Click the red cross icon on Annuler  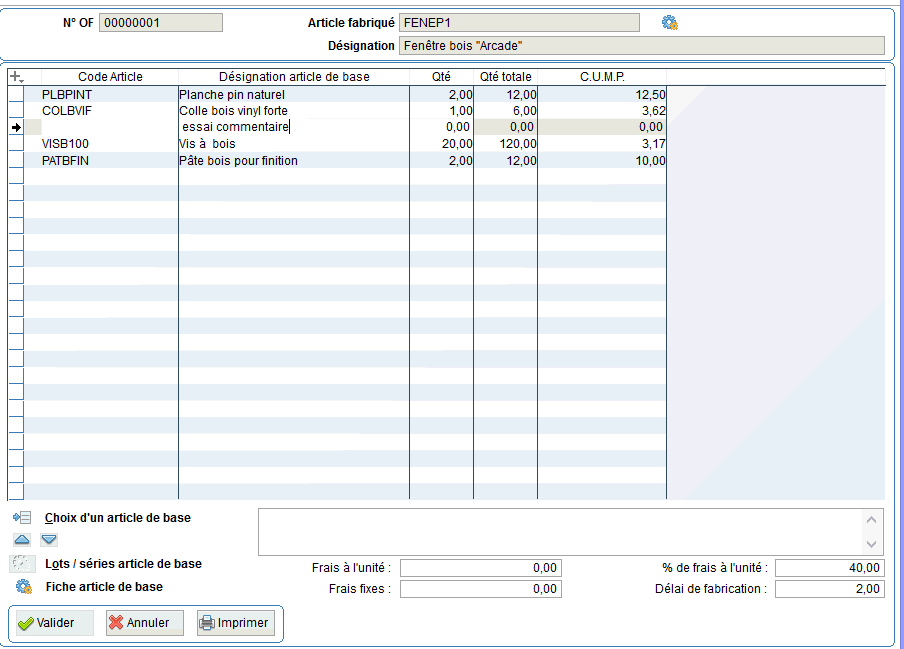(116, 622)
